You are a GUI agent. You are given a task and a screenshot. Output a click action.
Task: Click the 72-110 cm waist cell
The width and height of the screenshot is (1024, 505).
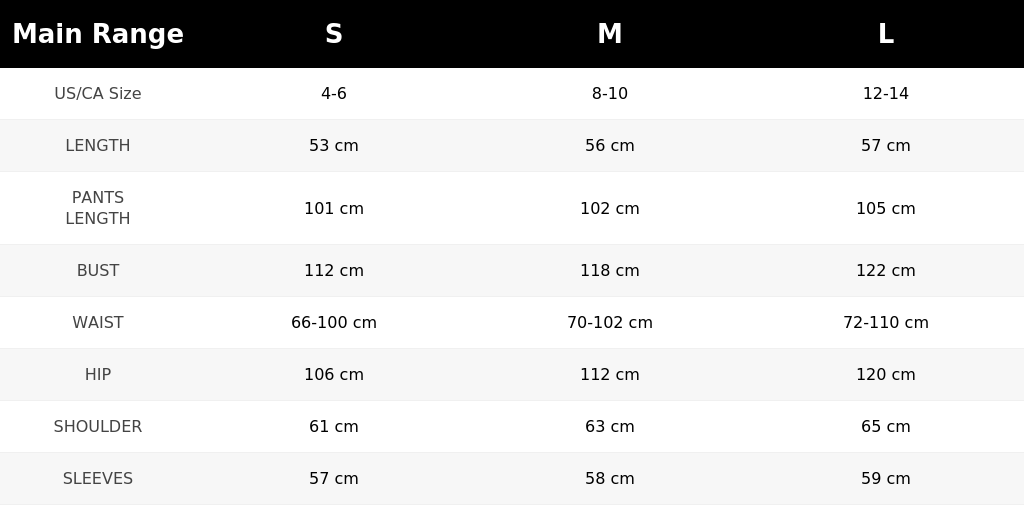[886, 322]
